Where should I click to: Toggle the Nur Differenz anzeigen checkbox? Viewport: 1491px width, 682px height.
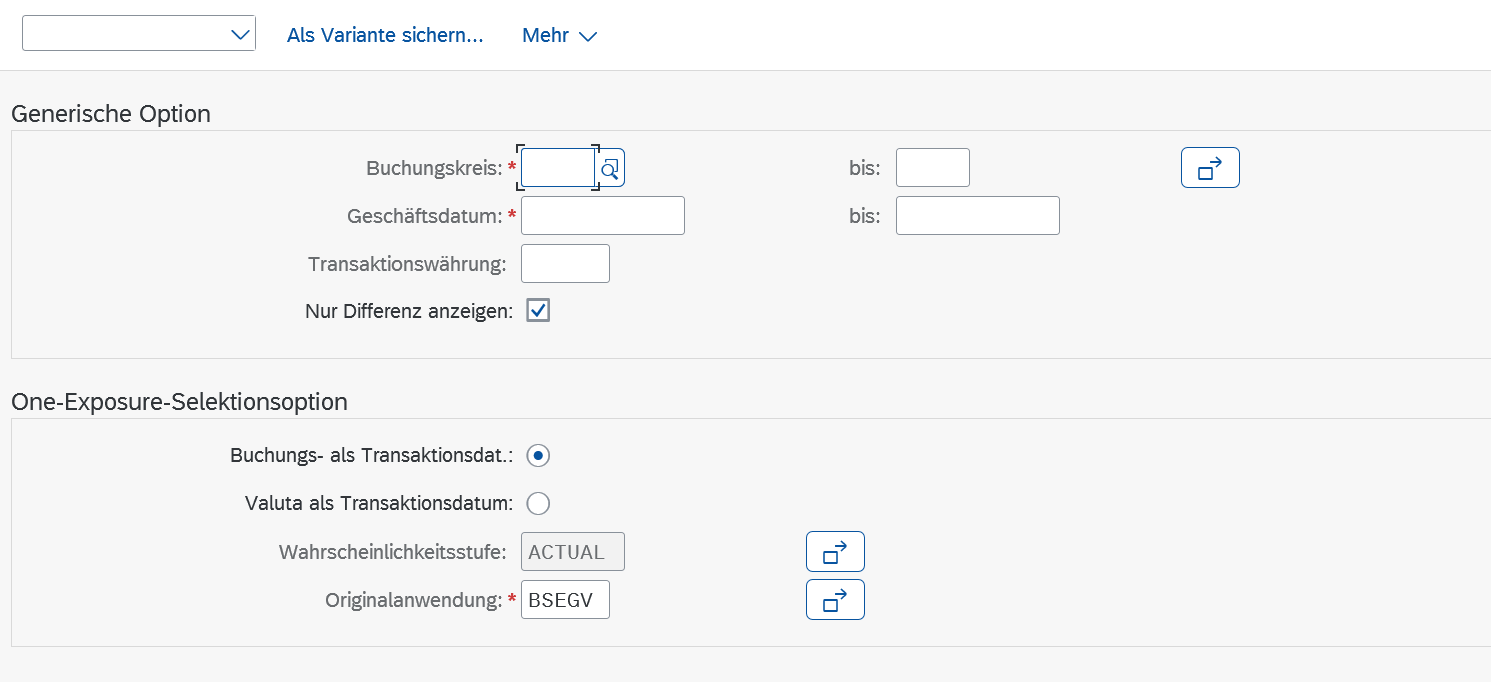538,311
